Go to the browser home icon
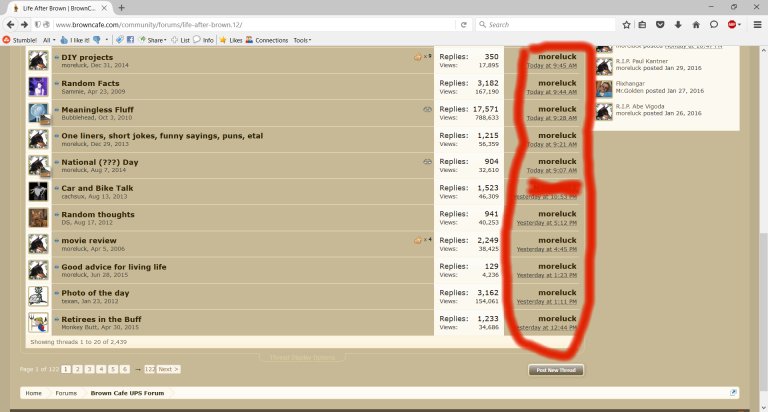The width and height of the screenshot is (768, 412). click(696, 24)
